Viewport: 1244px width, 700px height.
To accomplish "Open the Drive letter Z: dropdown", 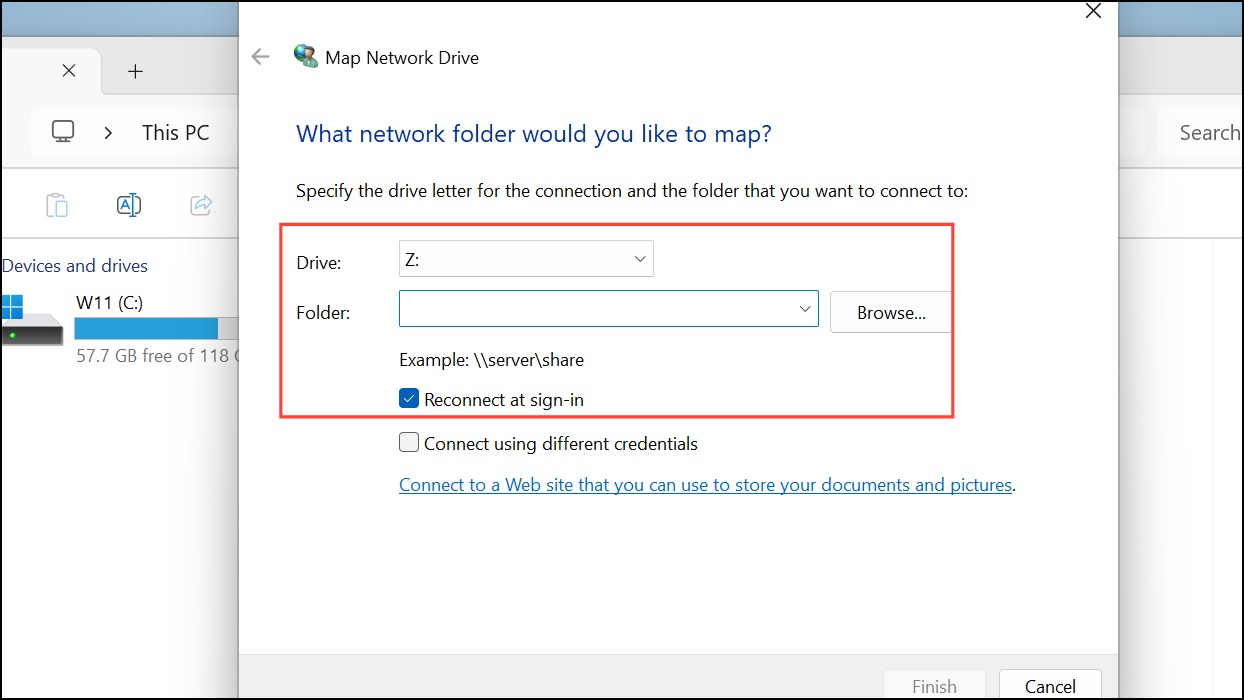I will (526, 259).
